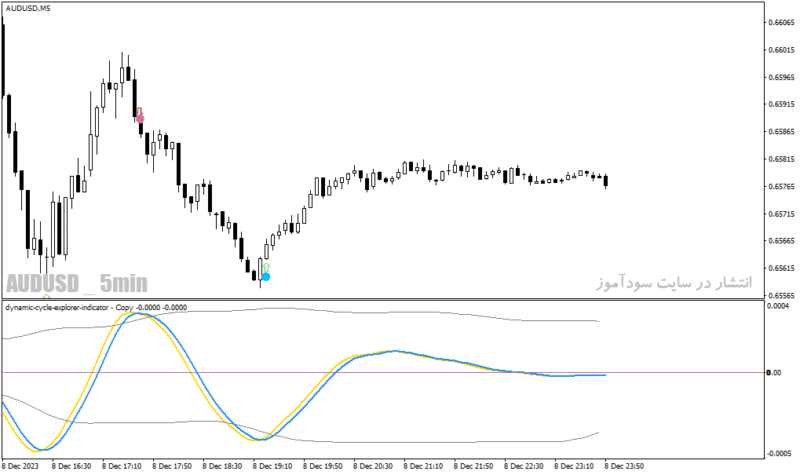Click time label 8 Dec 17:50
This screenshot has height=475, width=800.
172,466
